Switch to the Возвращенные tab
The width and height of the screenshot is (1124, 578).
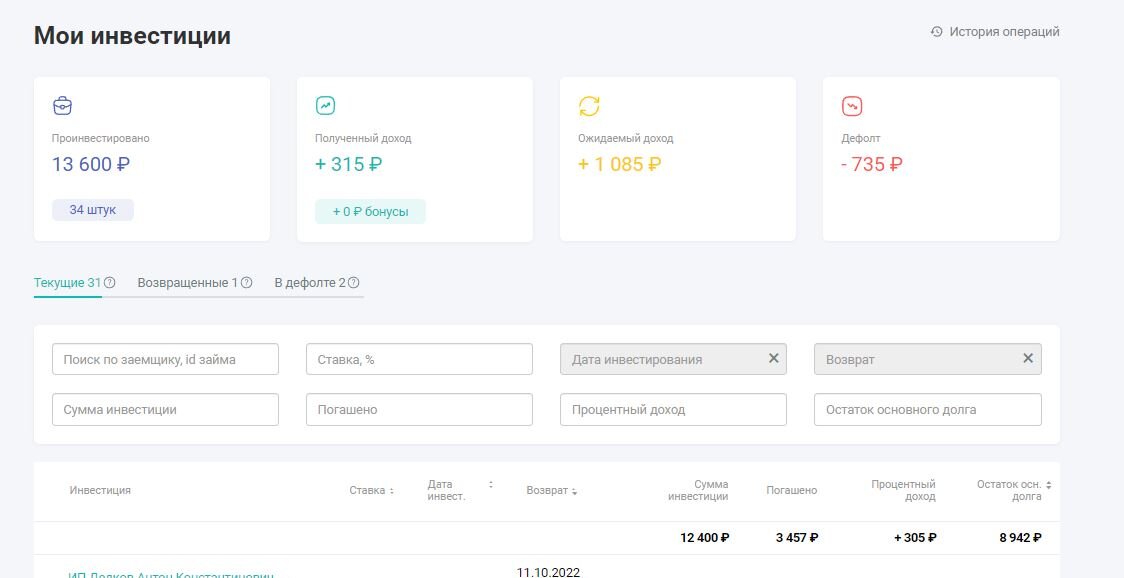click(187, 283)
